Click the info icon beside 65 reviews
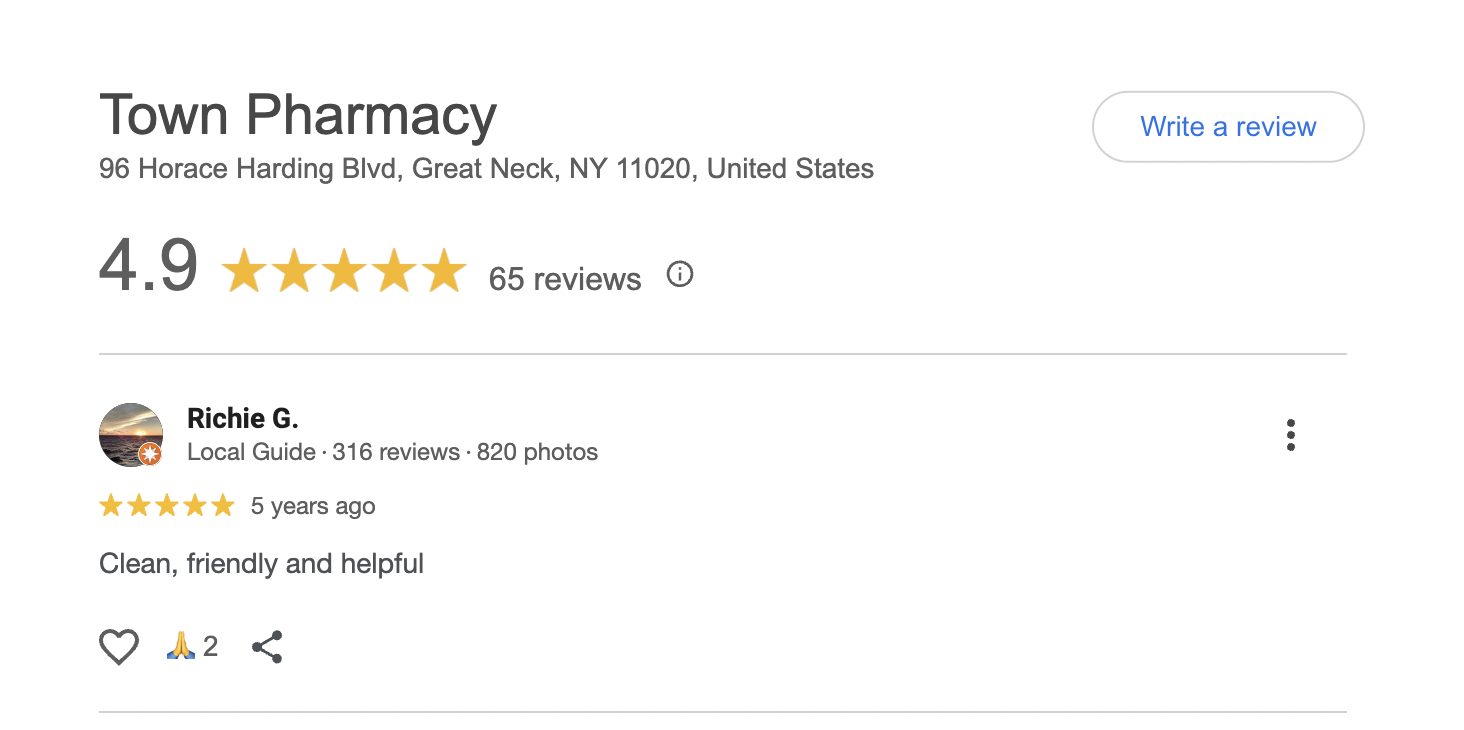The image size is (1464, 730). [x=680, y=274]
